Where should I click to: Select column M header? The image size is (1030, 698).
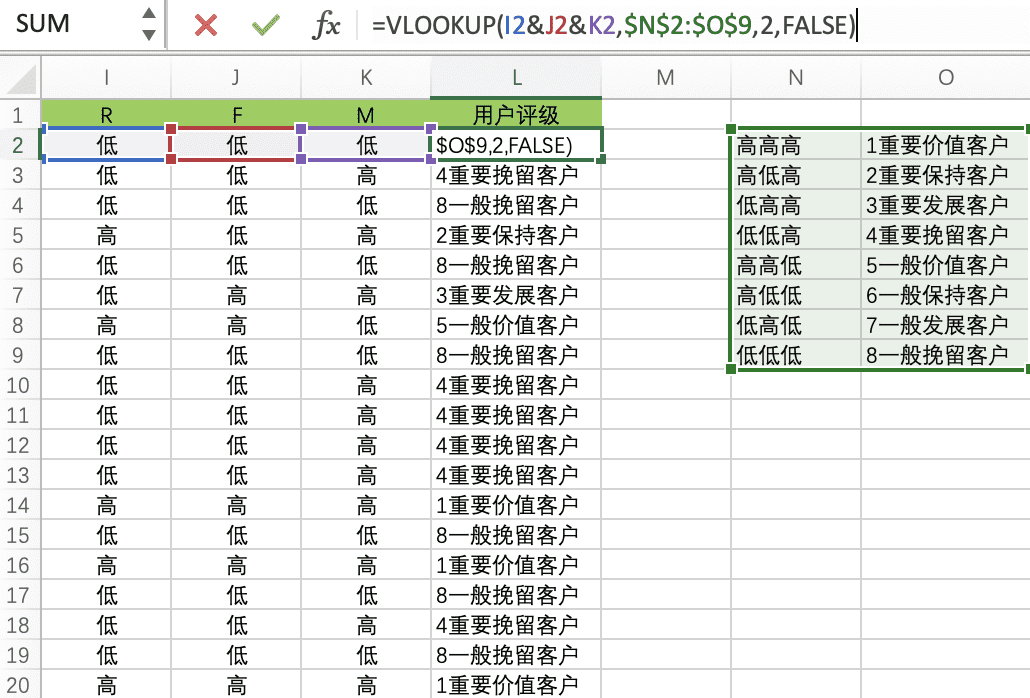665,77
